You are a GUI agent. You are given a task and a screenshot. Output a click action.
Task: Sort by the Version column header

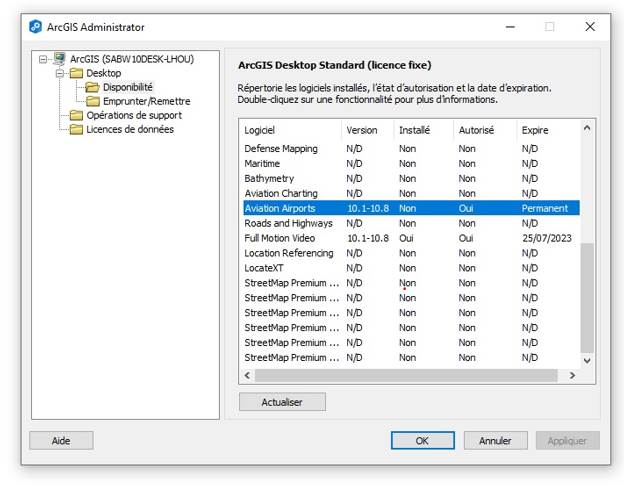[x=367, y=130]
